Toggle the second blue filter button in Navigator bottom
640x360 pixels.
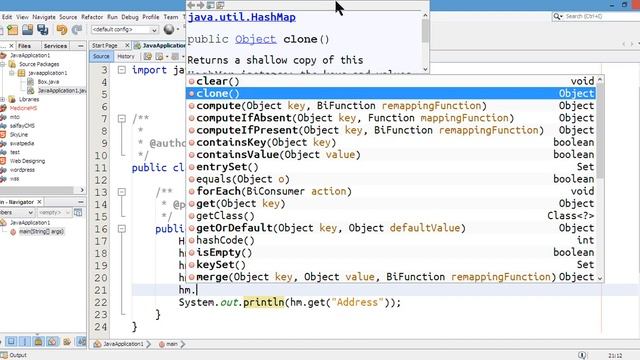(x=24, y=341)
